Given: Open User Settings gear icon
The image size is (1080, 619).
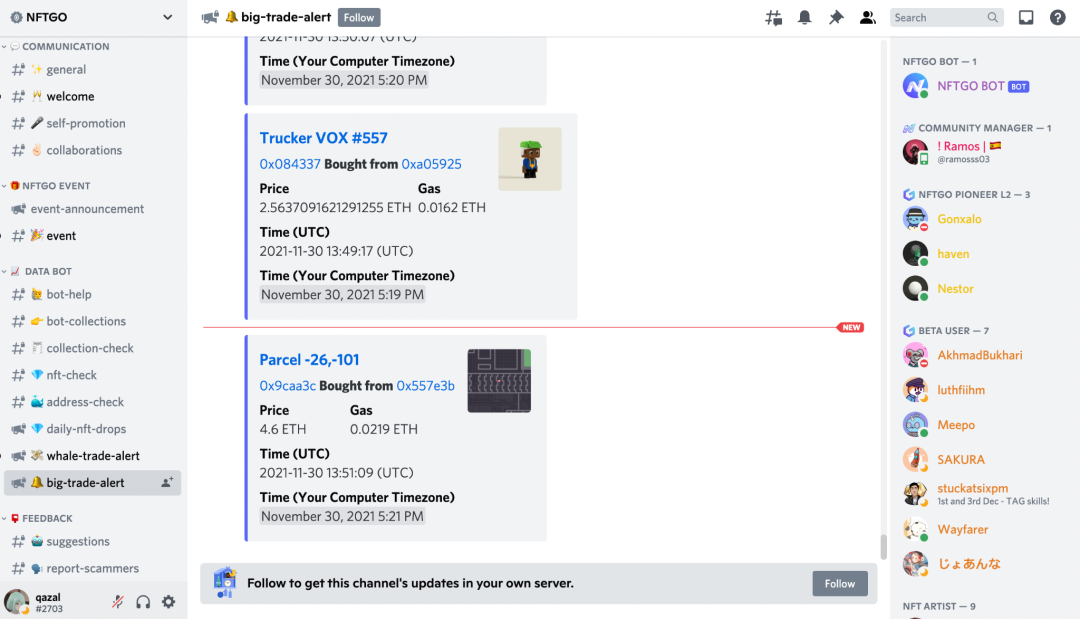Looking at the screenshot, I should click(x=168, y=602).
